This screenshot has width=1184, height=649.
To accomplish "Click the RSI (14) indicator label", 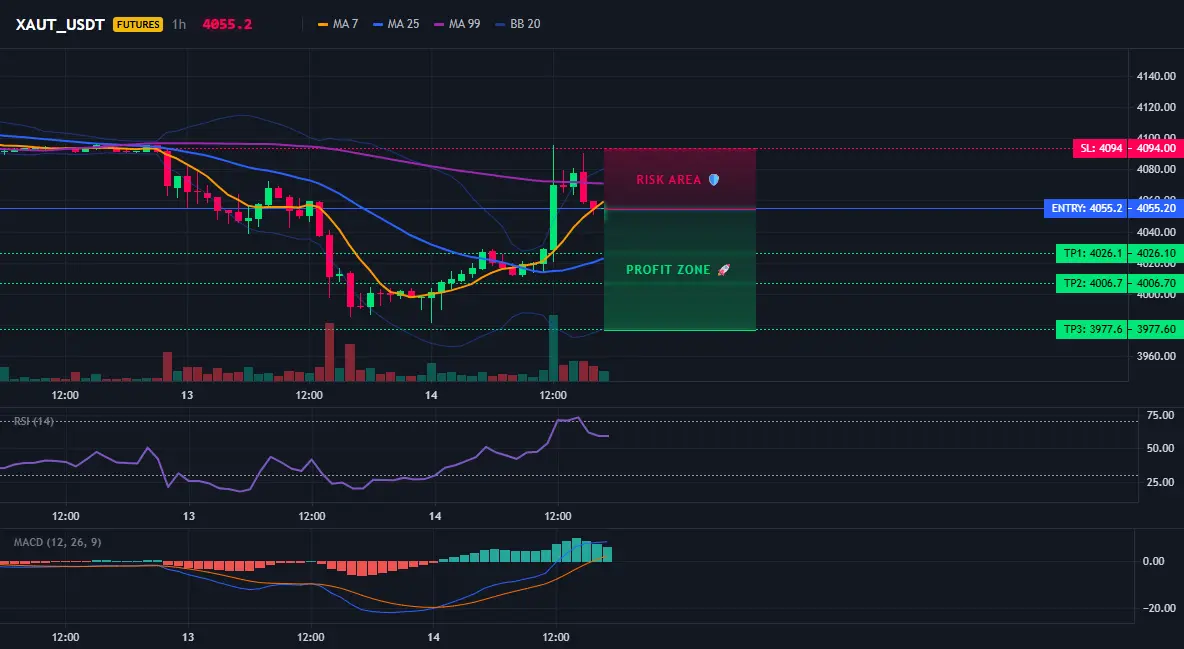I will (x=33, y=421).
